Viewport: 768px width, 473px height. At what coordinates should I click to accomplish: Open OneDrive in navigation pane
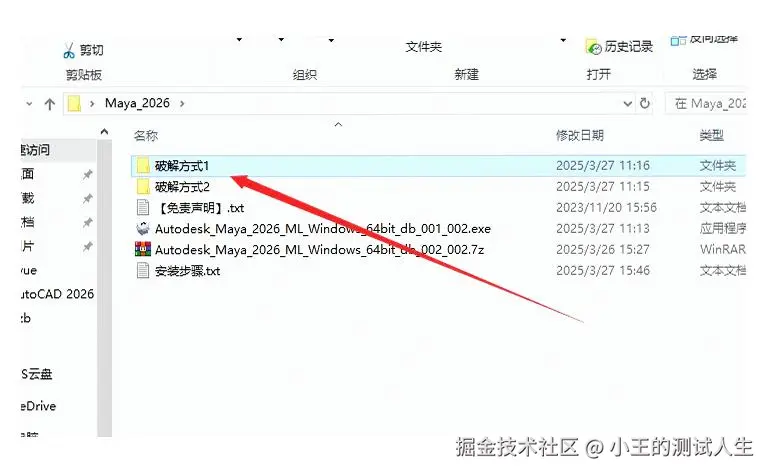click(39, 406)
